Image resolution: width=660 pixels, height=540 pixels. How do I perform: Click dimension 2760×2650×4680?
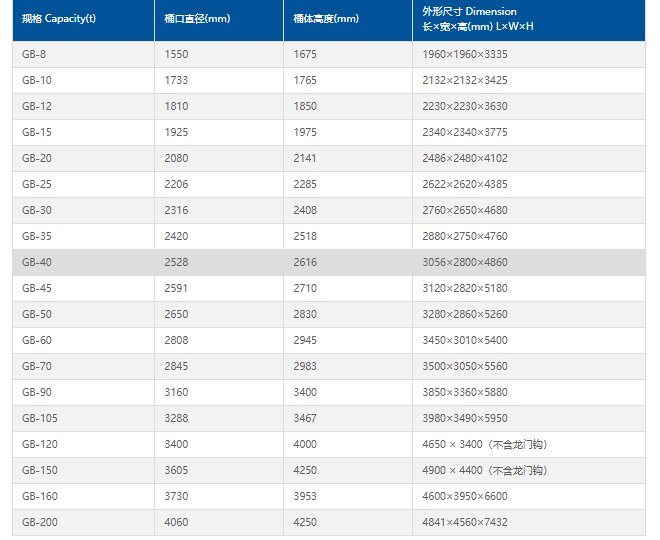point(465,210)
